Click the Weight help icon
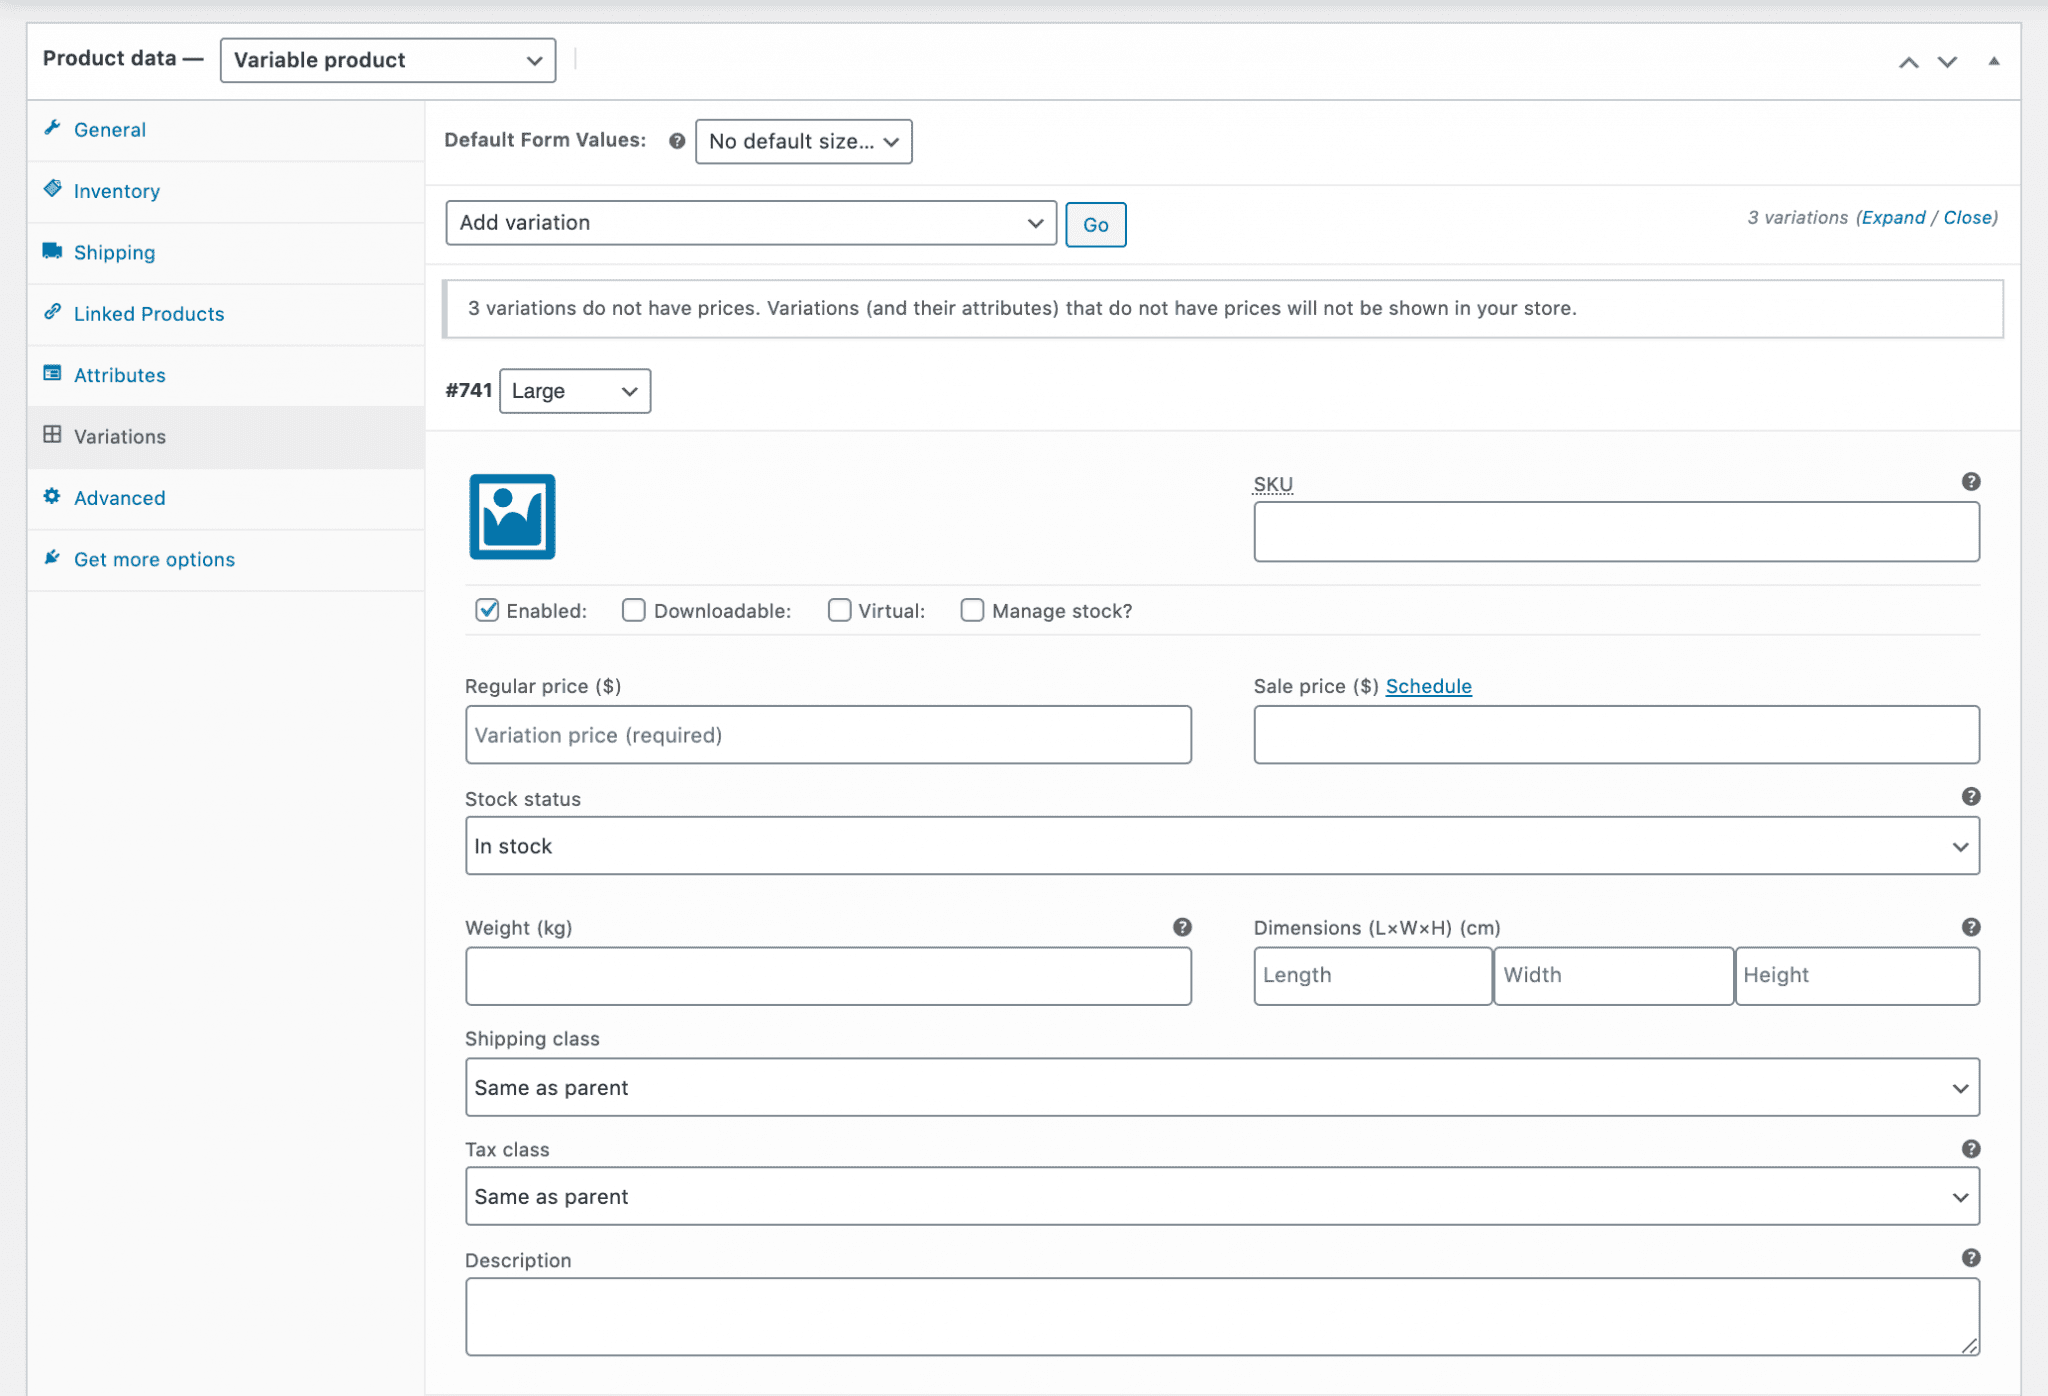2048x1396 pixels. click(1181, 926)
